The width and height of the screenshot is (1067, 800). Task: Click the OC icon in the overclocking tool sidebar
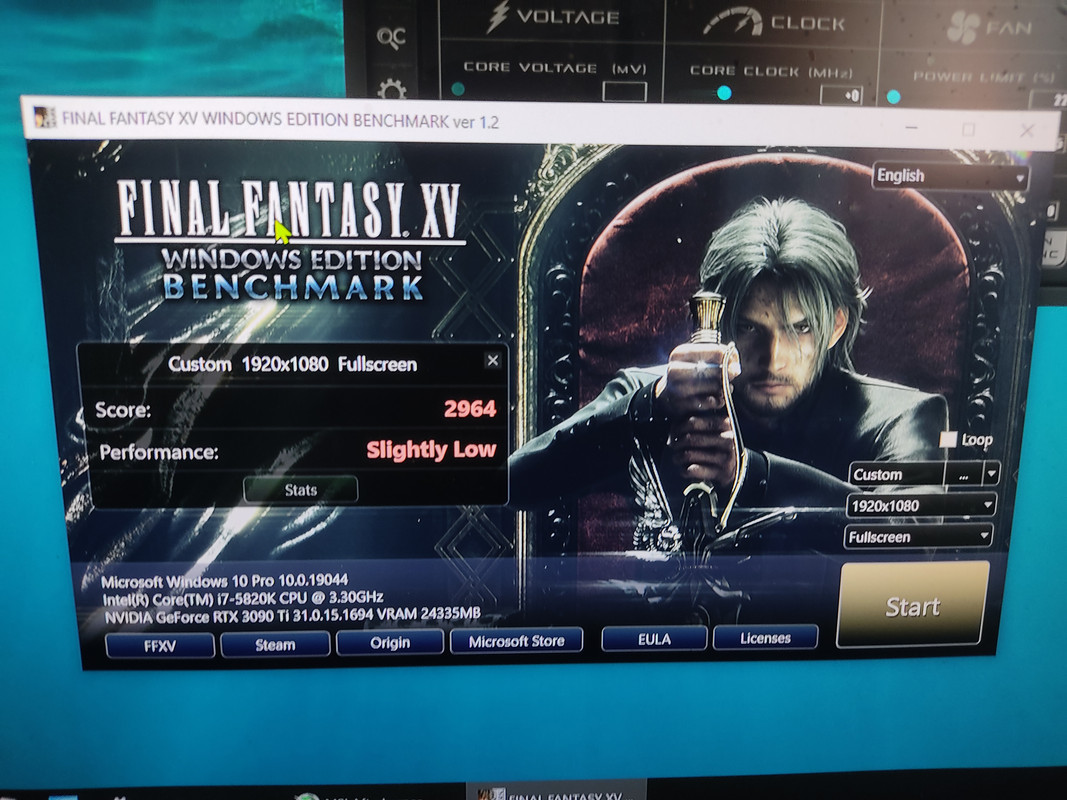391,37
